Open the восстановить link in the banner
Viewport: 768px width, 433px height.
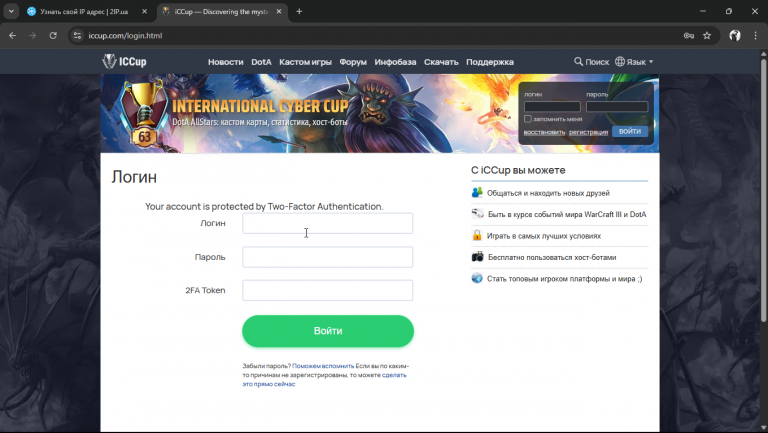tap(544, 132)
